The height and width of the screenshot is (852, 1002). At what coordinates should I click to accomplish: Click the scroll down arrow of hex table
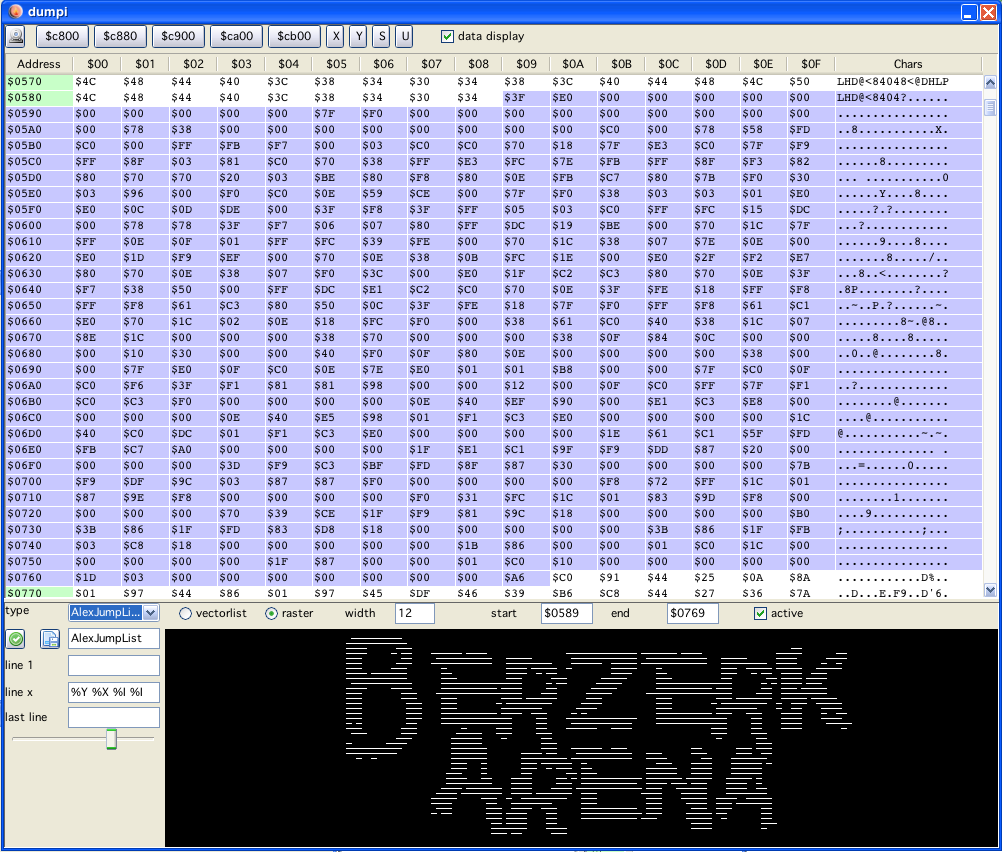pyautogui.click(x=990, y=590)
